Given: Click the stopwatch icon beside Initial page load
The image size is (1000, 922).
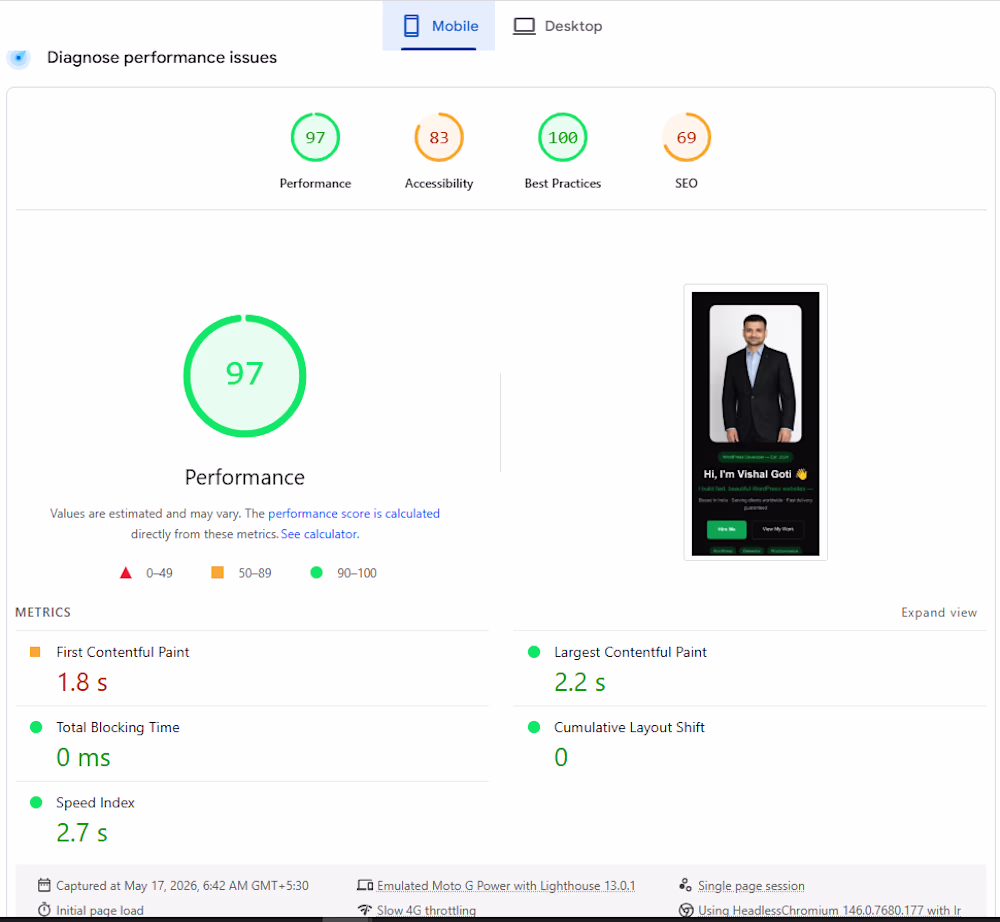Looking at the screenshot, I should pyautogui.click(x=44, y=909).
